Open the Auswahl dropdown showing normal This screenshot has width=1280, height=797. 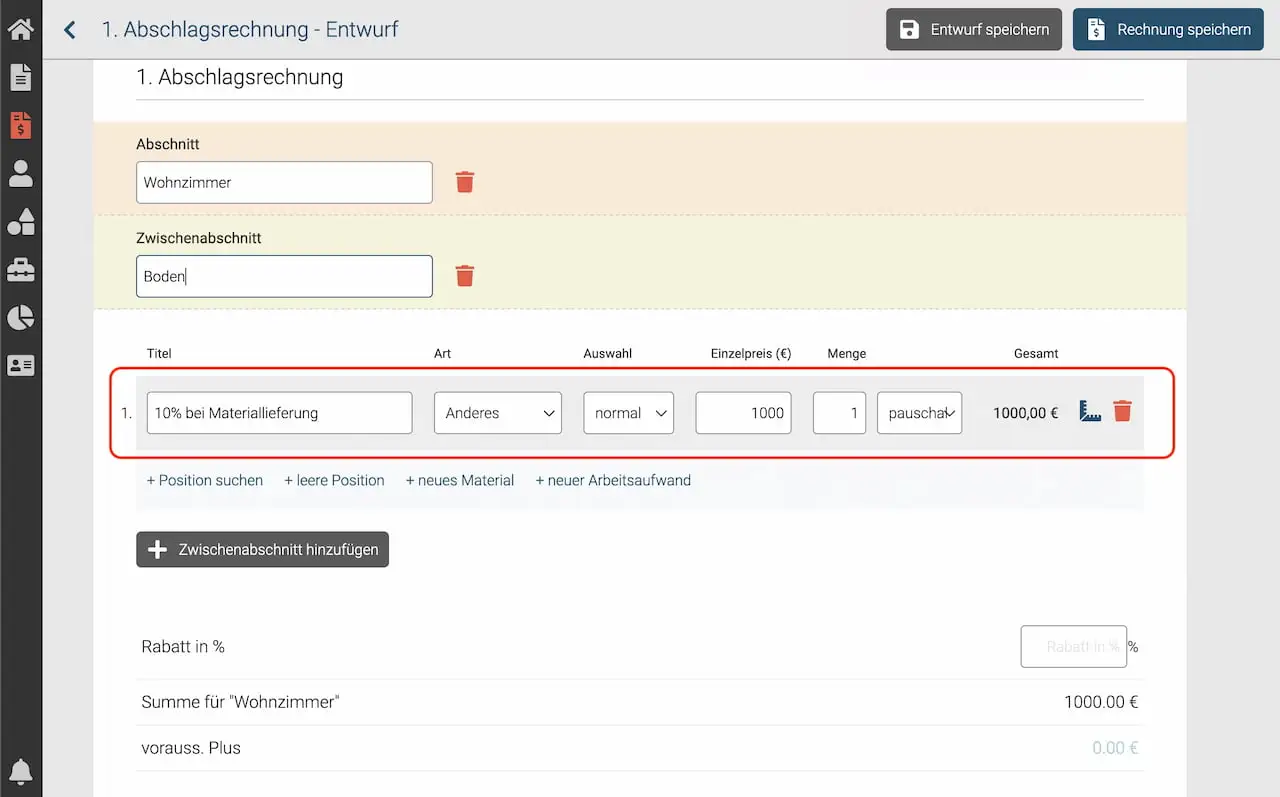click(x=629, y=413)
